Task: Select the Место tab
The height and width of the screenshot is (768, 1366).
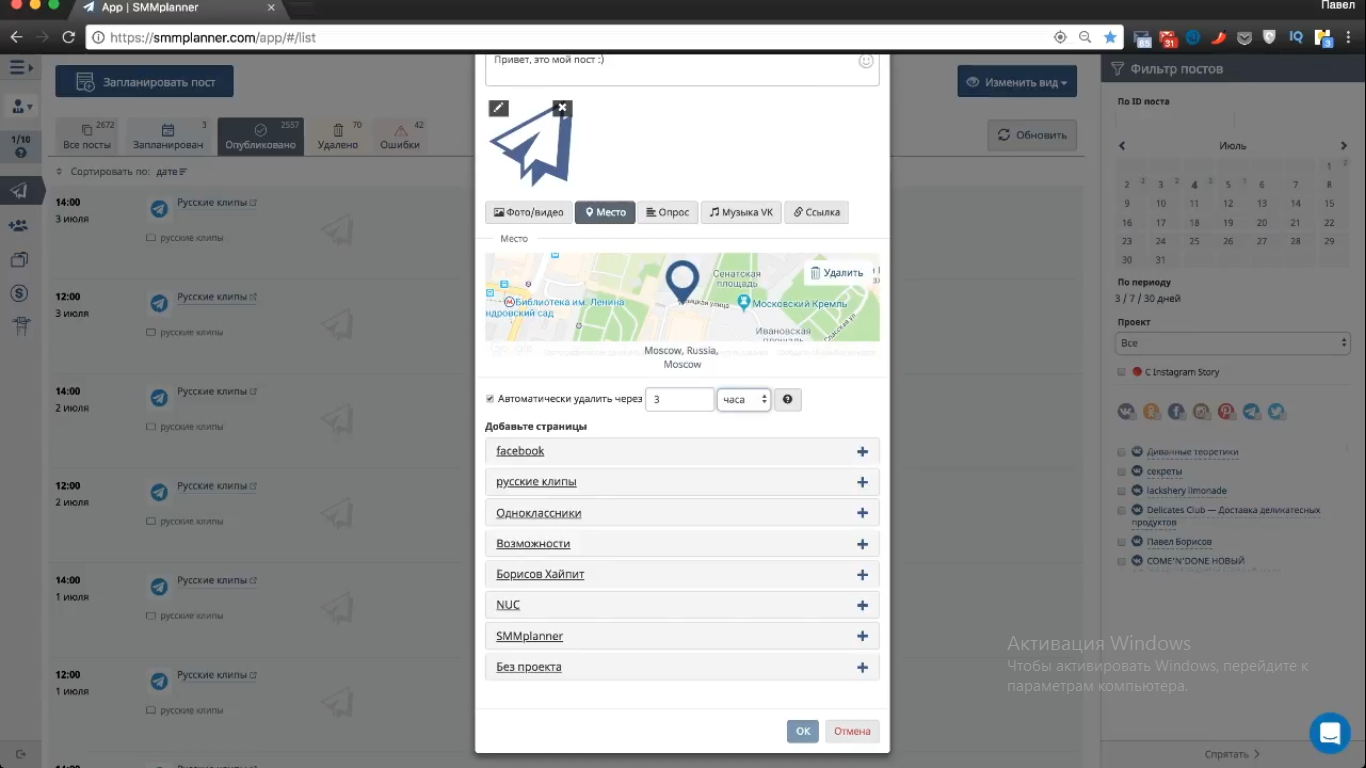Action: point(605,212)
